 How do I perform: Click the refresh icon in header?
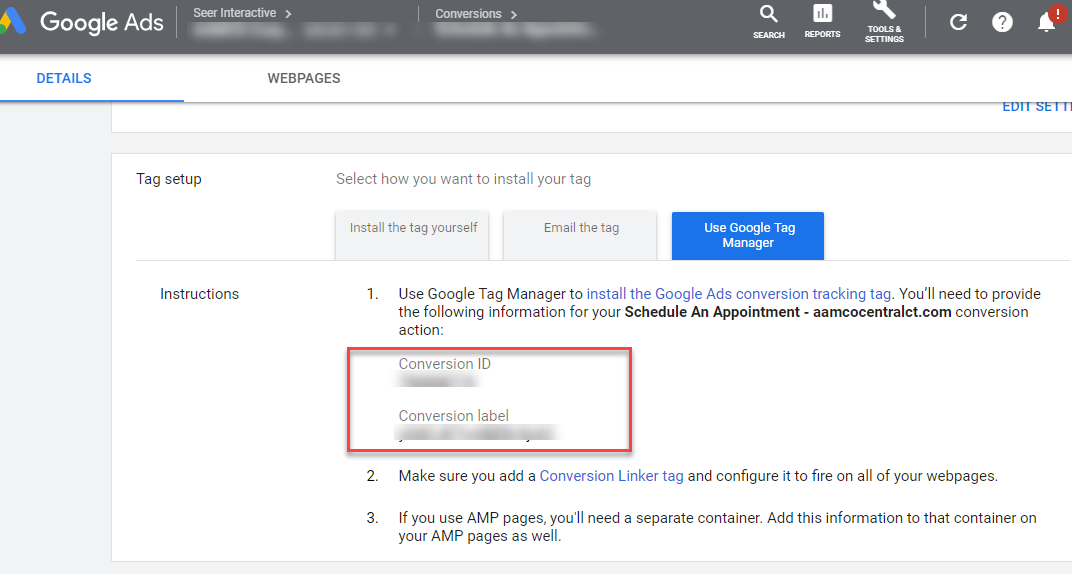coord(958,22)
